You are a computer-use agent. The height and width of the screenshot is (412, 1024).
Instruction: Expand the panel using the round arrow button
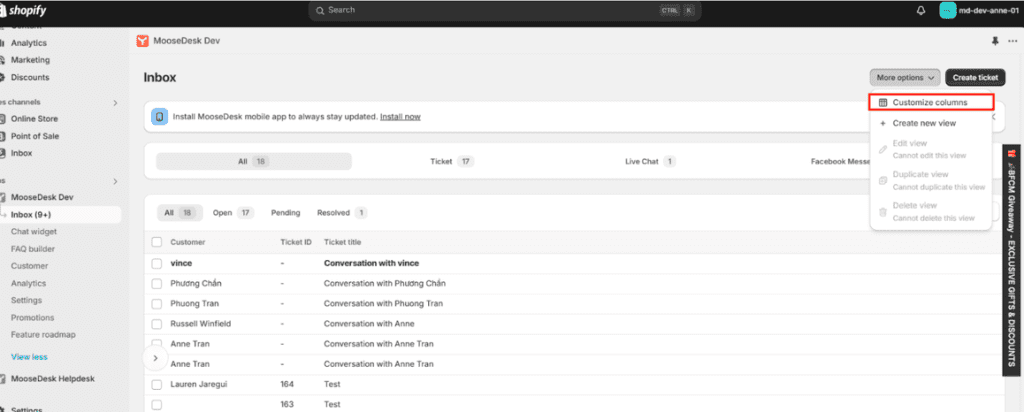coord(155,358)
